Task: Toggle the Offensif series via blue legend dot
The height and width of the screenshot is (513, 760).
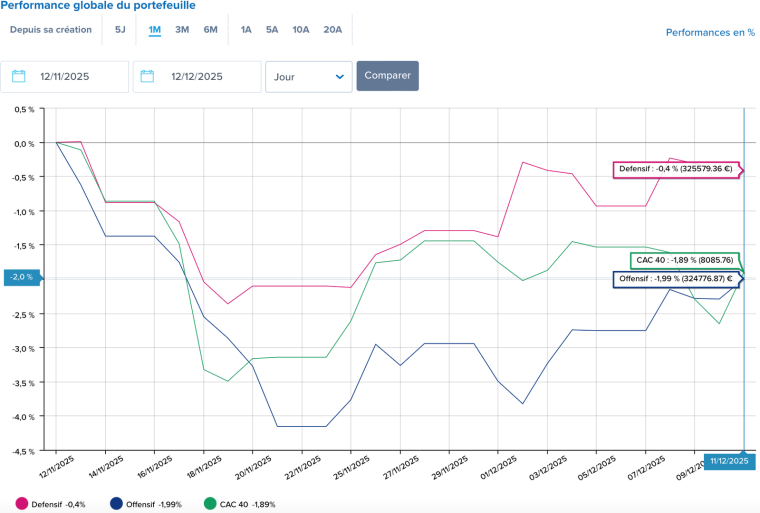Action: coord(116,504)
